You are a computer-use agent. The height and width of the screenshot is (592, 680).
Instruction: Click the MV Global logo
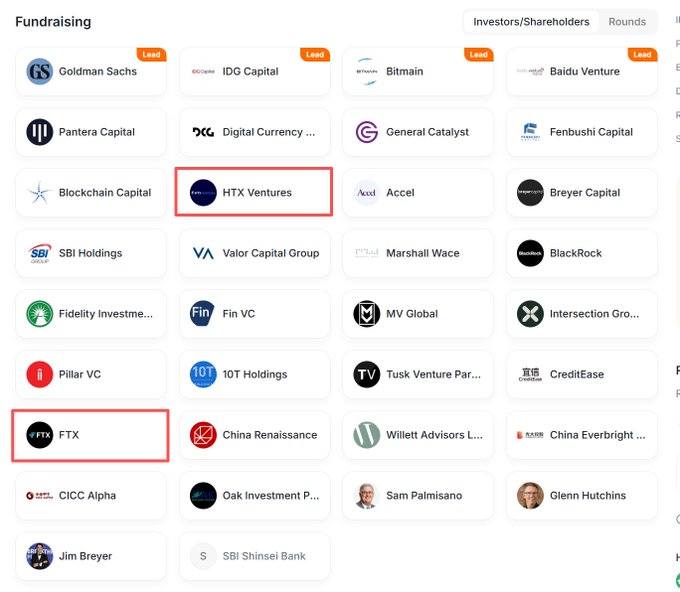point(366,314)
